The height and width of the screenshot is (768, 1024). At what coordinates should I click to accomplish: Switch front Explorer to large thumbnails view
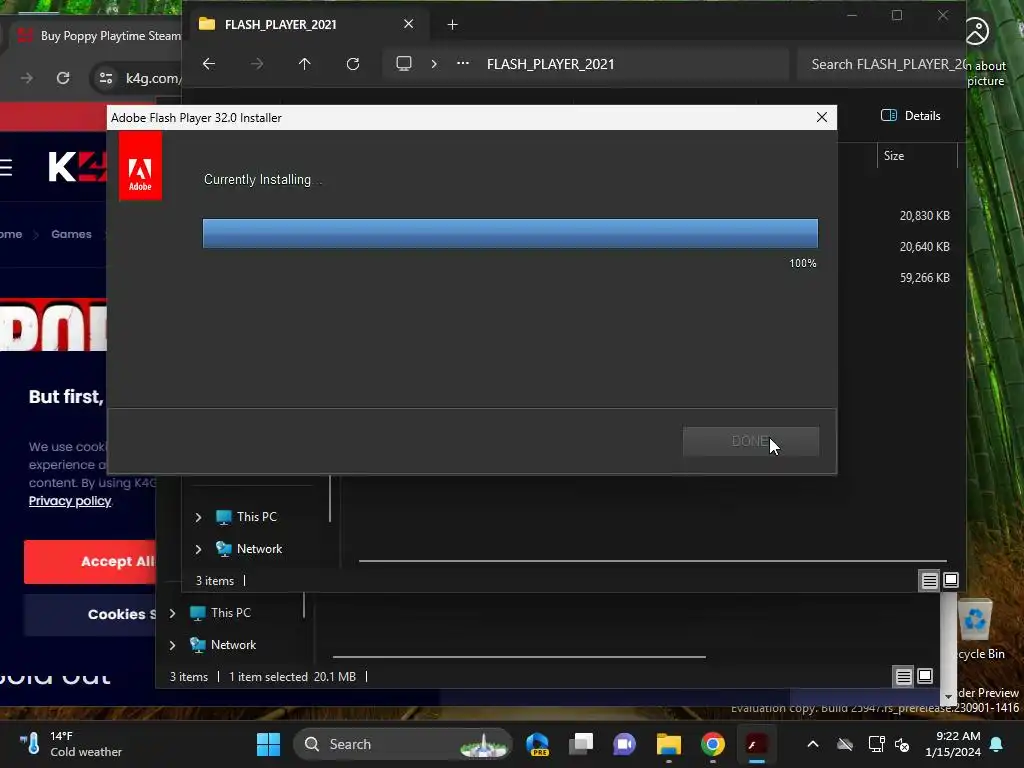click(x=951, y=580)
